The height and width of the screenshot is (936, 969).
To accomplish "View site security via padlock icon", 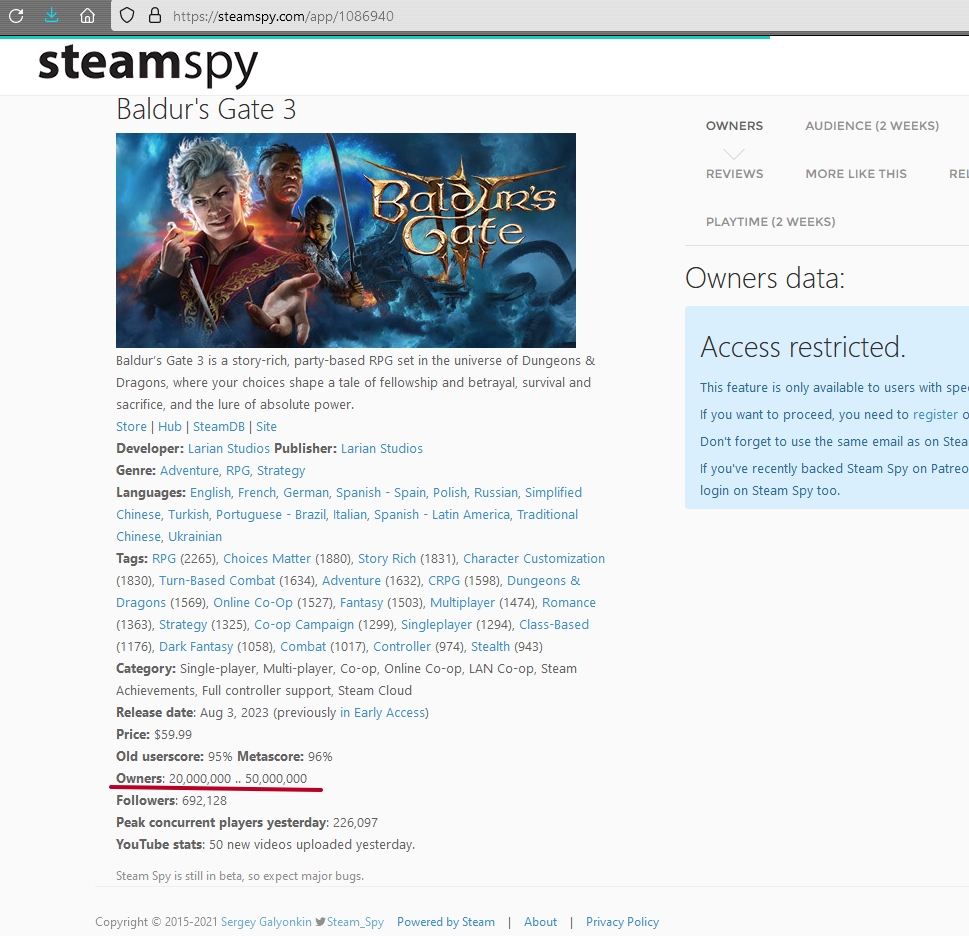I will click(x=155, y=15).
